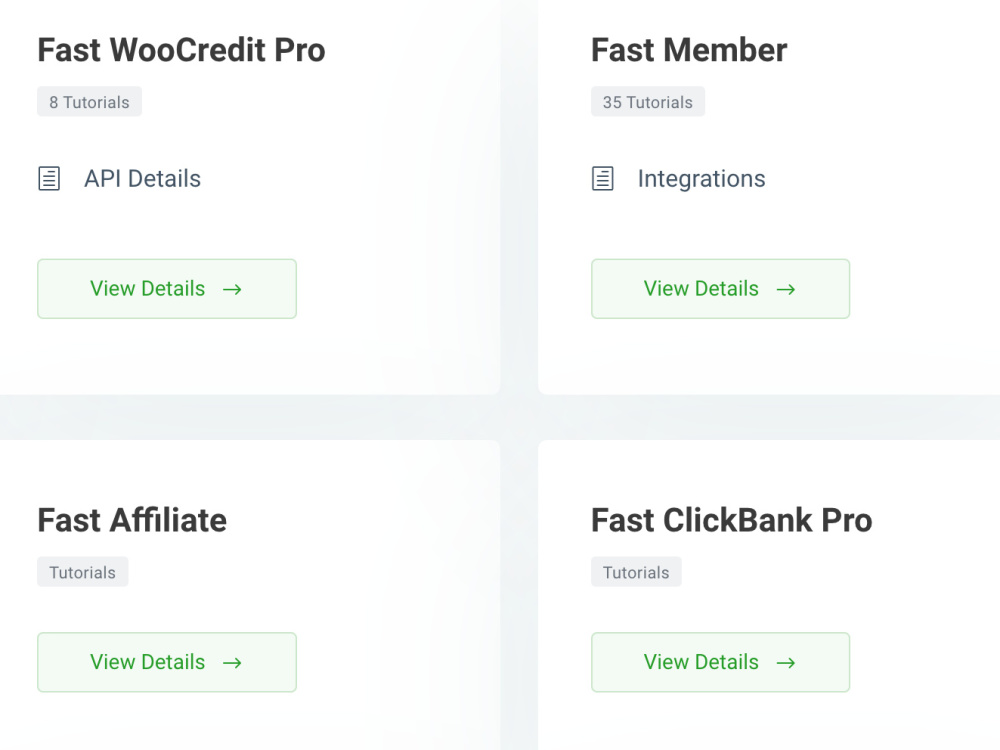Image resolution: width=1000 pixels, height=750 pixels.
Task: Click the arrow icon in Fast ClickBank Pro's View Details
Action: (x=786, y=663)
